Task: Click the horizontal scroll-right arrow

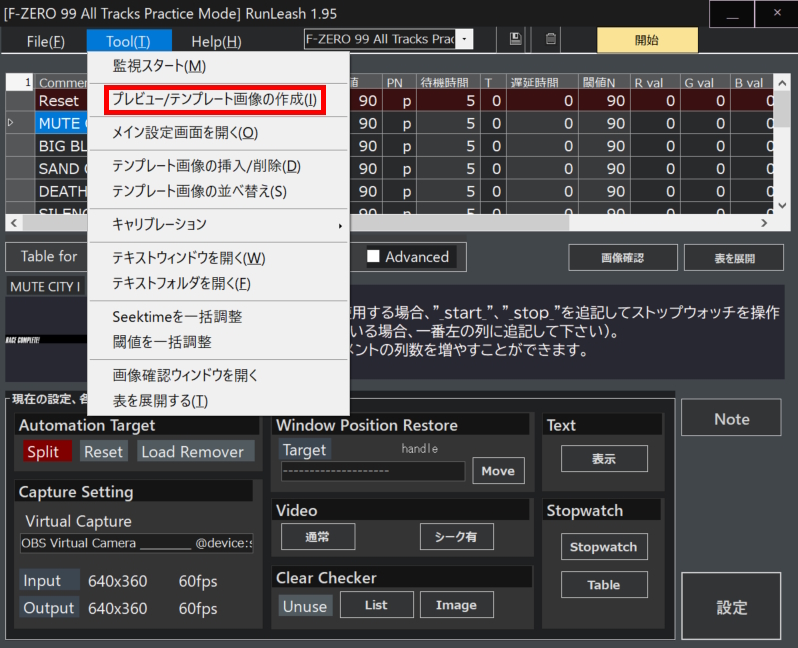Action: [x=764, y=223]
